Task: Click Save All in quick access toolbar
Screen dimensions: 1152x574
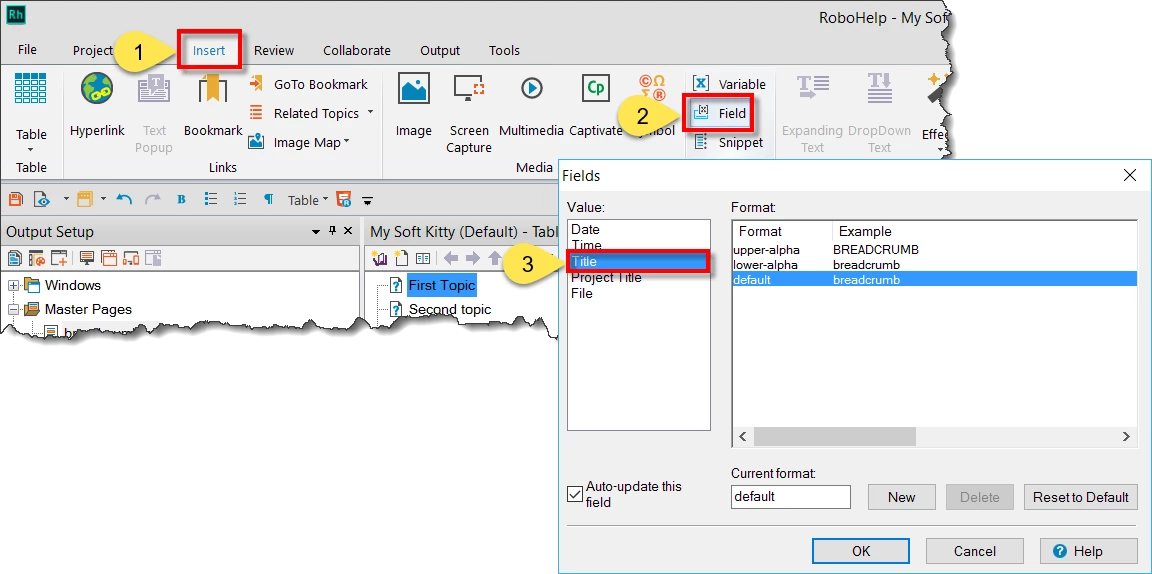Action: (16, 199)
